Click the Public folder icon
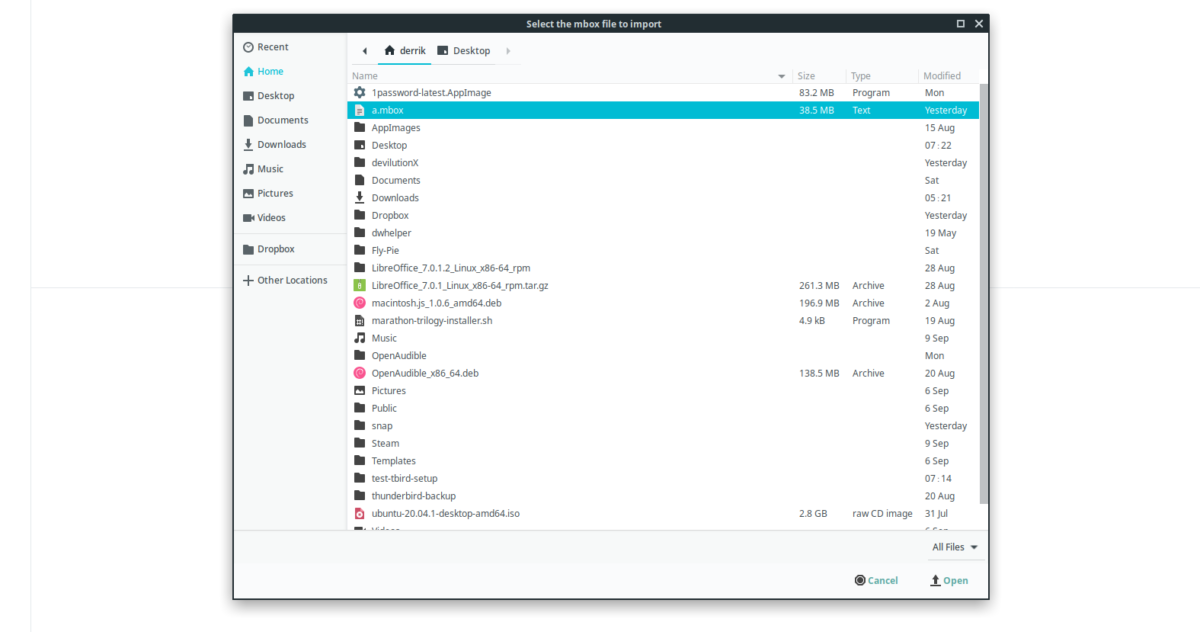Screen dimensions: 1200x632 (x=360, y=408)
